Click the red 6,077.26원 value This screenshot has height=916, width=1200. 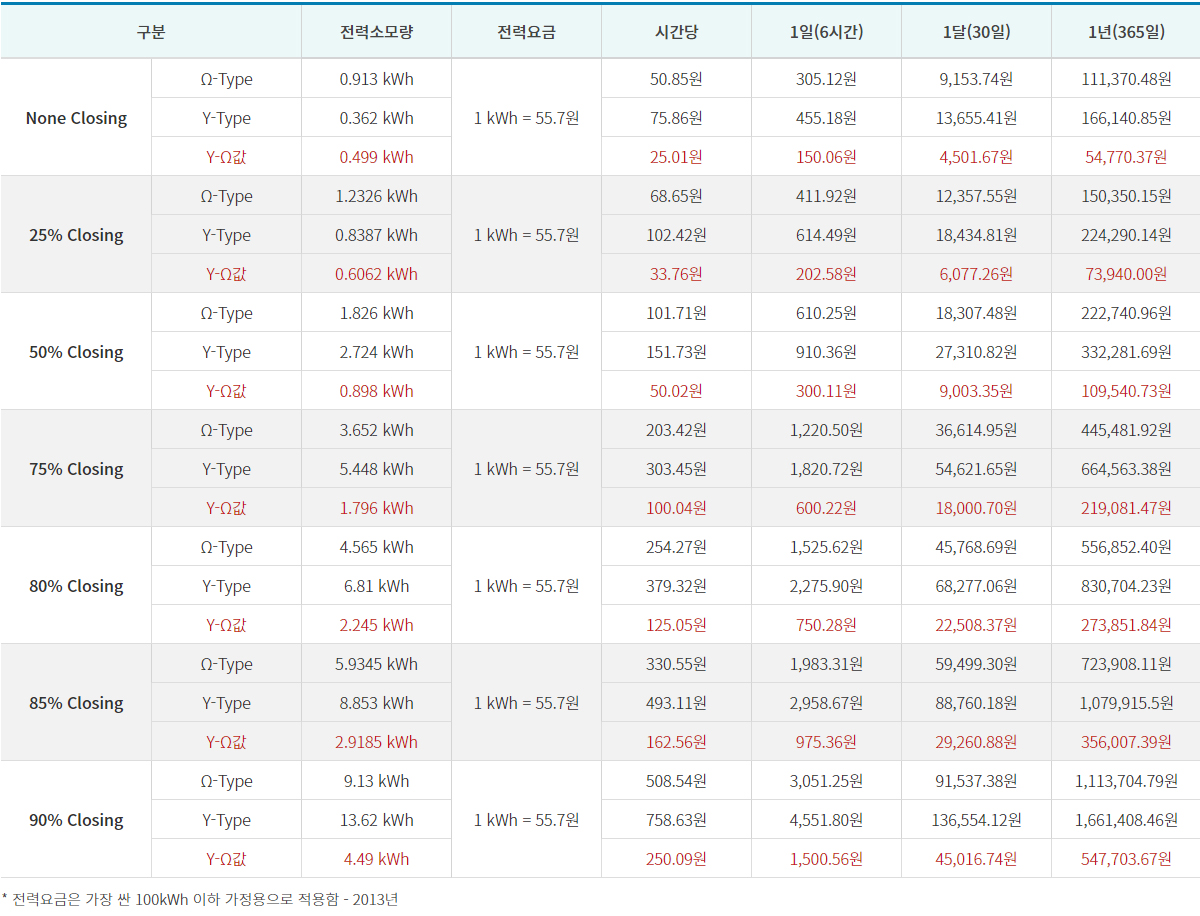(976, 274)
